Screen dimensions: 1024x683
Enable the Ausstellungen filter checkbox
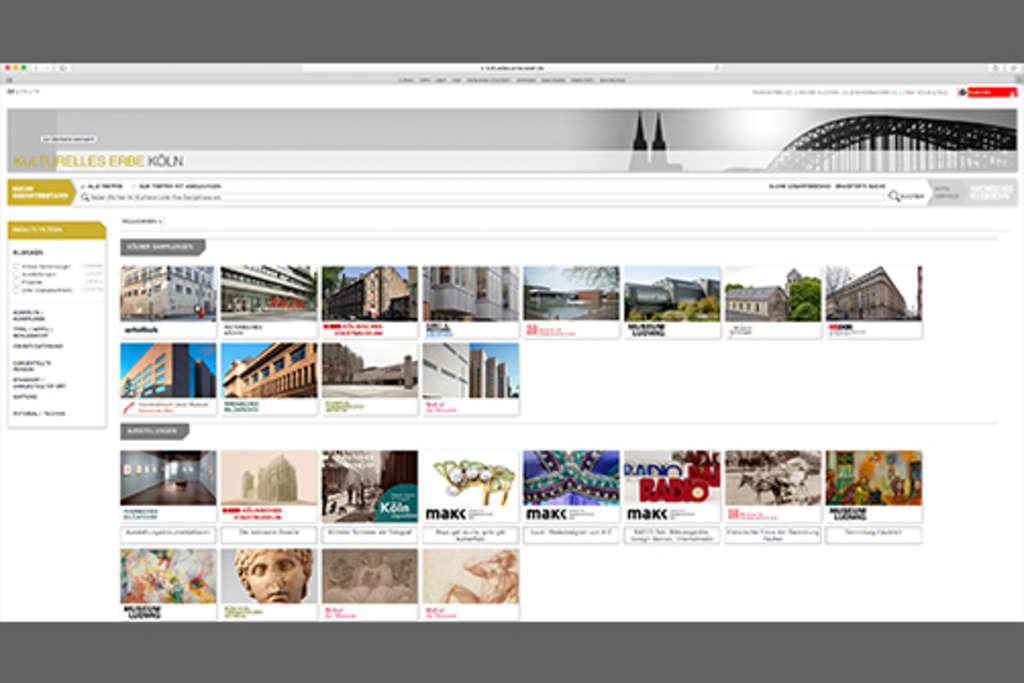[16, 274]
